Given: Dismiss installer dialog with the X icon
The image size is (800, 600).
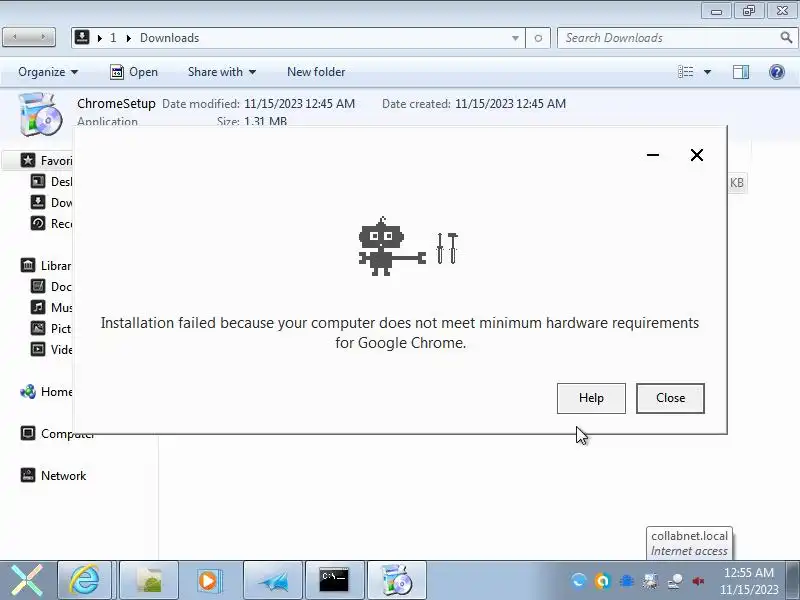Looking at the screenshot, I should tap(696, 155).
